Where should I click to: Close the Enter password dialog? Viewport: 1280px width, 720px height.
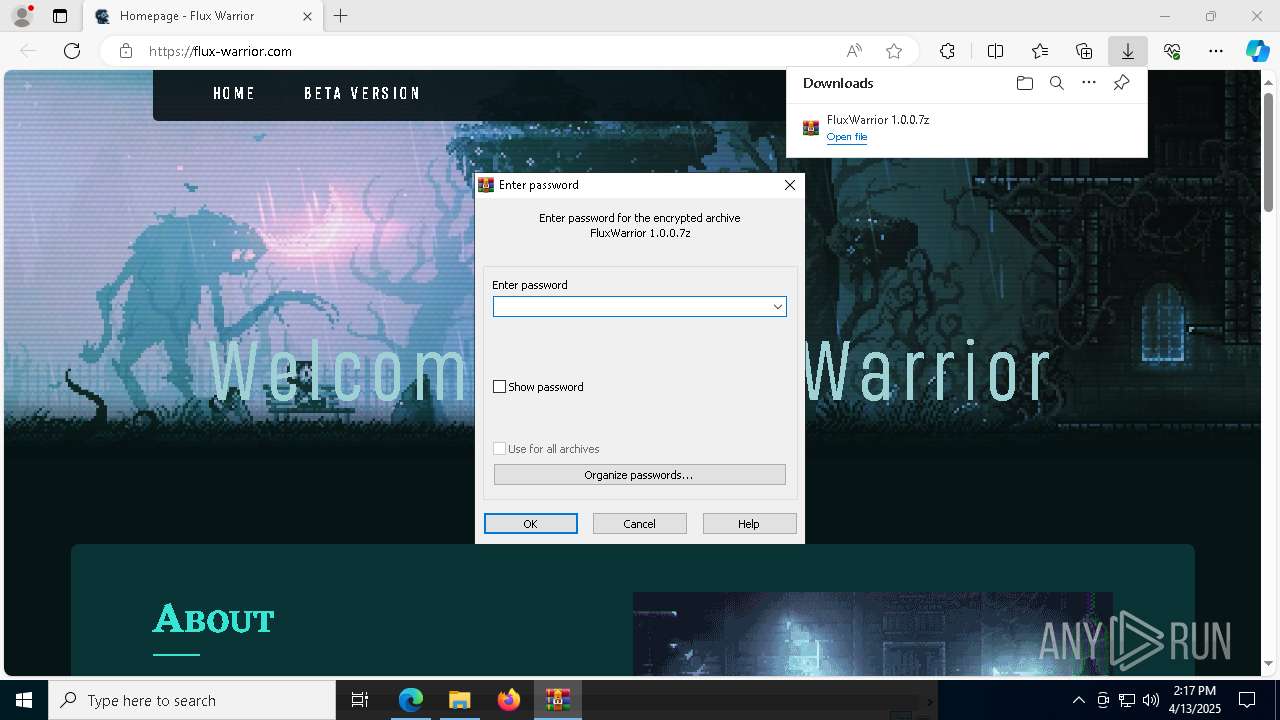point(789,185)
